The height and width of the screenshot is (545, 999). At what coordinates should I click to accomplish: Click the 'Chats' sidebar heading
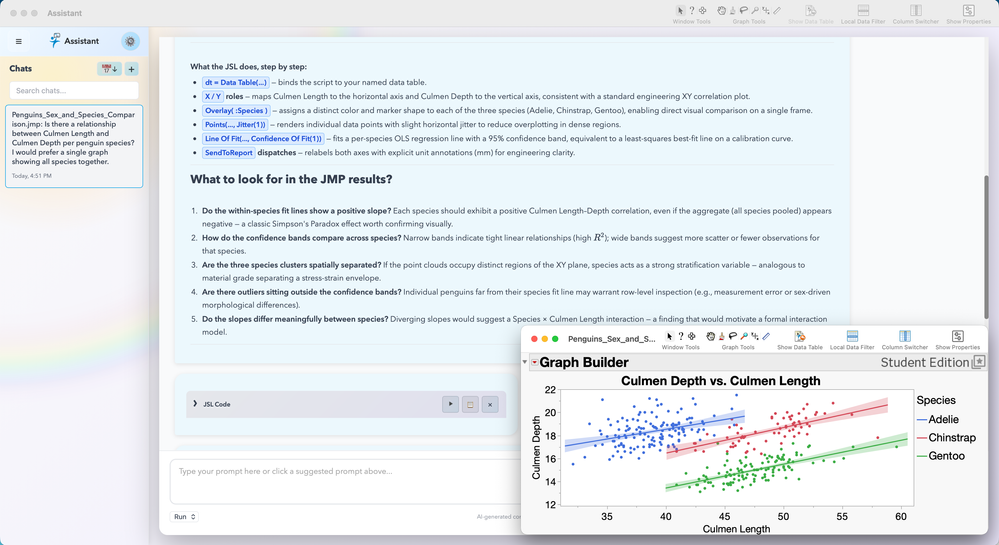click(x=20, y=68)
